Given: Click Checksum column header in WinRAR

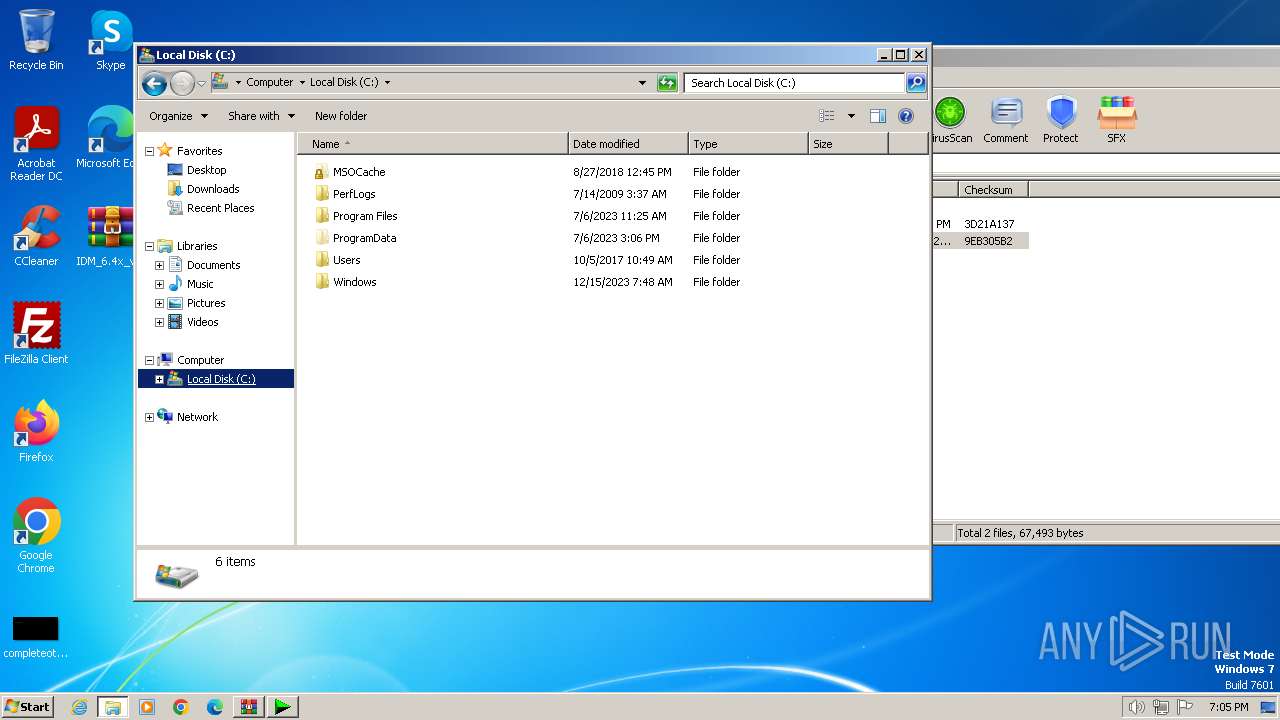Looking at the screenshot, I should (993, 189).
